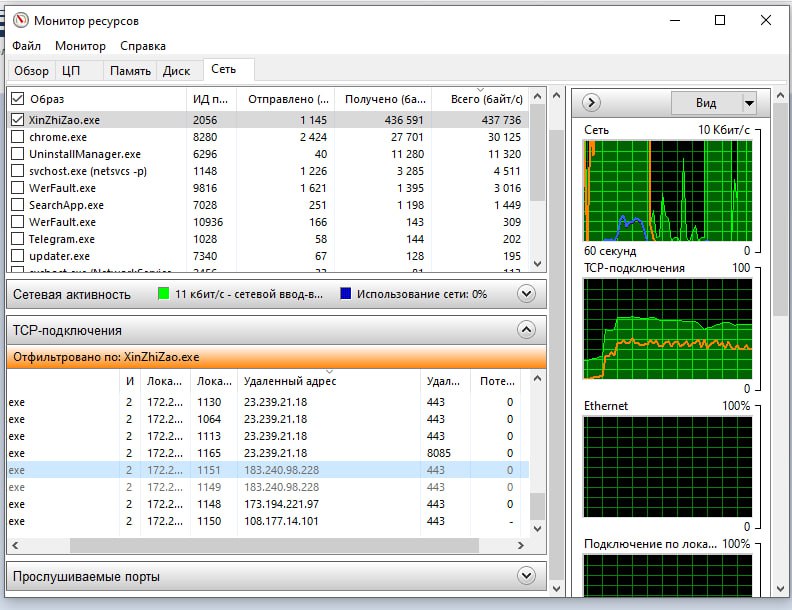Sort TCP list by Поте... column header

pyautogui.click(x=498, y=381)
